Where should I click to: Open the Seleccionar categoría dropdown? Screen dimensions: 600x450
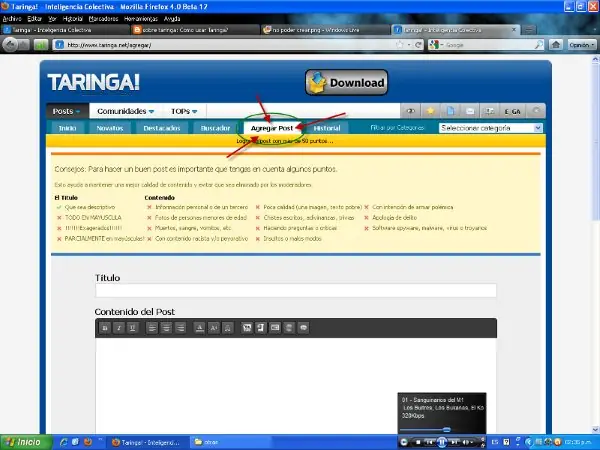(491, 128)
